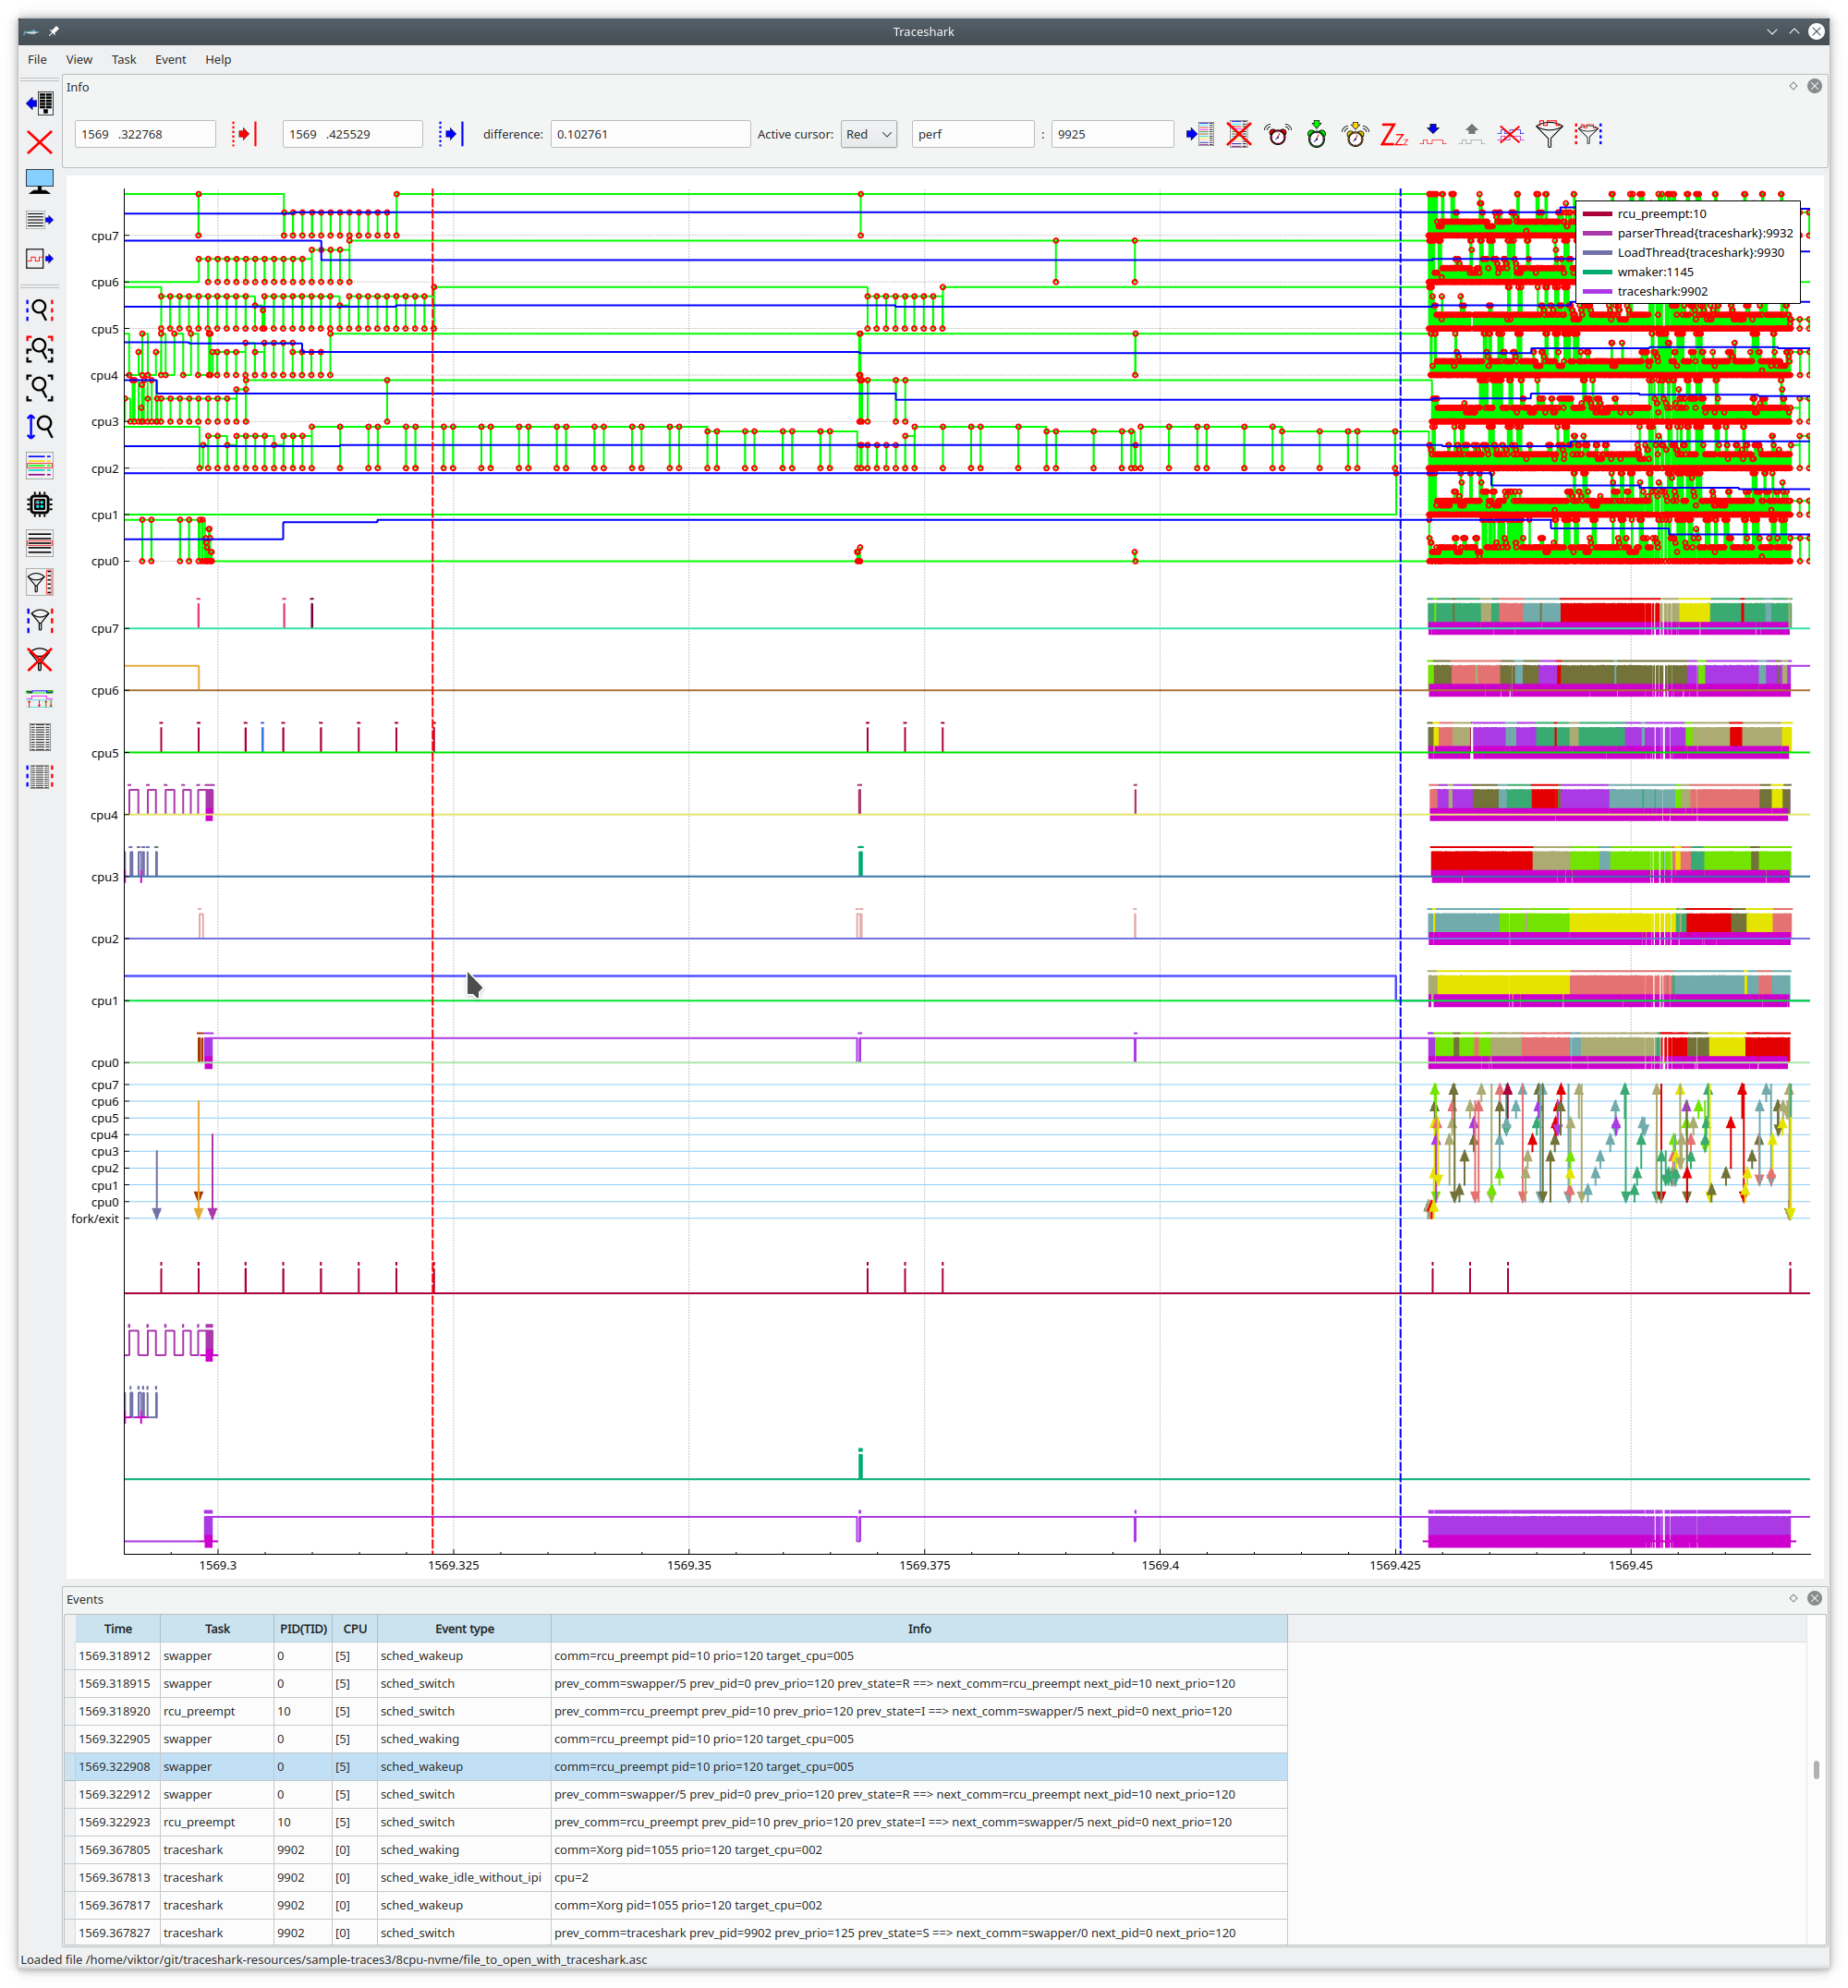Viewport: 1848px width, 1988px height.
Task: Click the sleeping Zzz icon in toolbar
Action: [1393, 134]
